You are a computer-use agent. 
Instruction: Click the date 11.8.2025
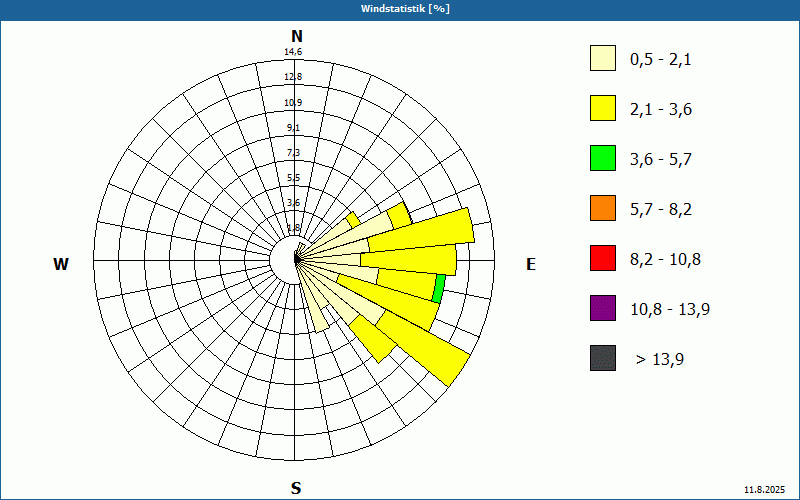(x=764, y=490)
